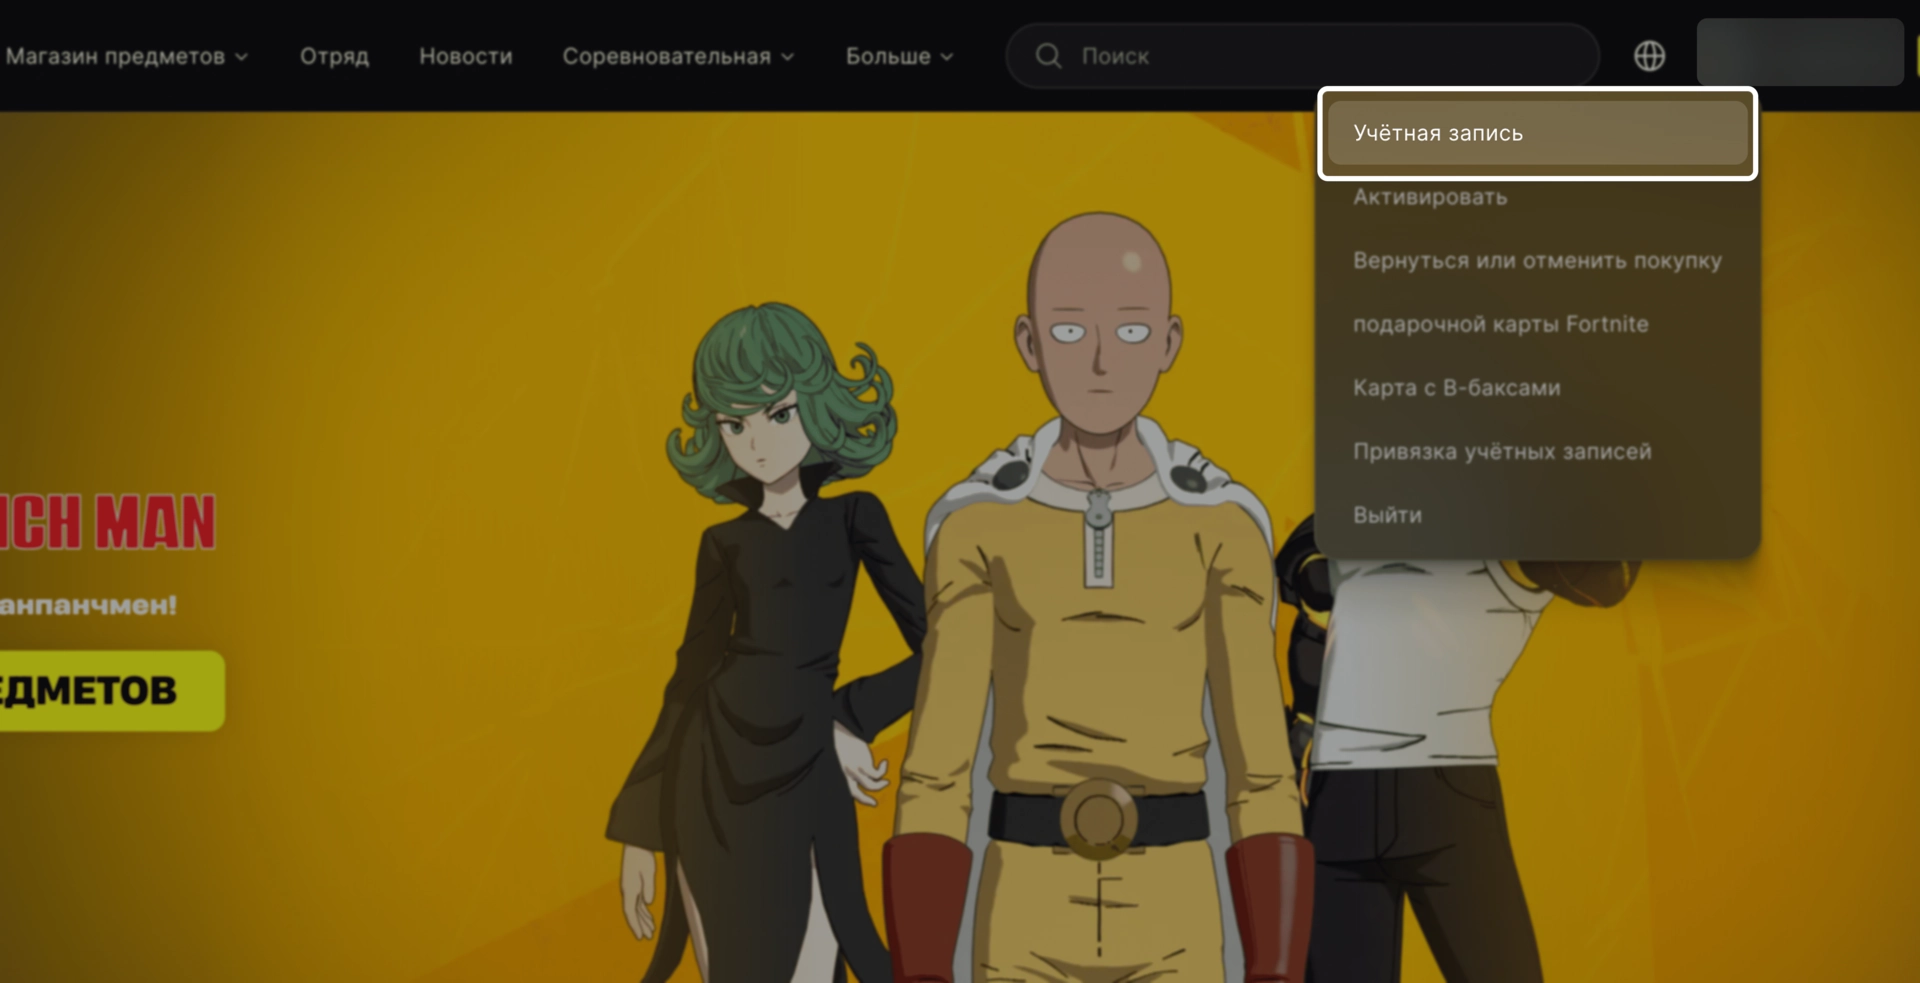Open подарочной карты Fortnite menu entry

pyautogui.click(x=1500, y=324)
